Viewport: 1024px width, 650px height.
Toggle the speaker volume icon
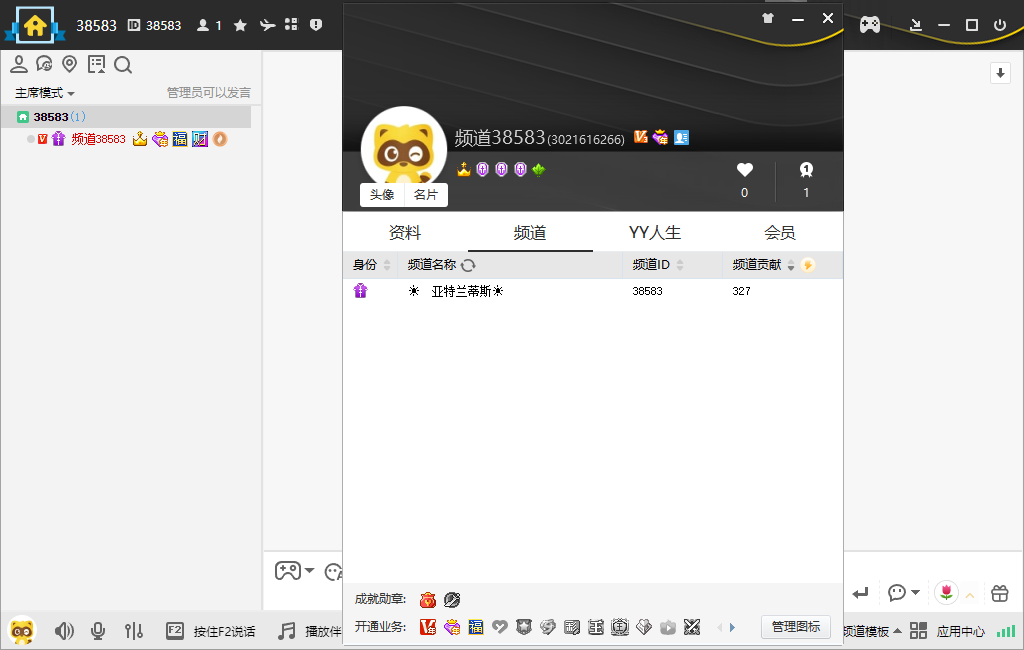[x=64, y=631]
